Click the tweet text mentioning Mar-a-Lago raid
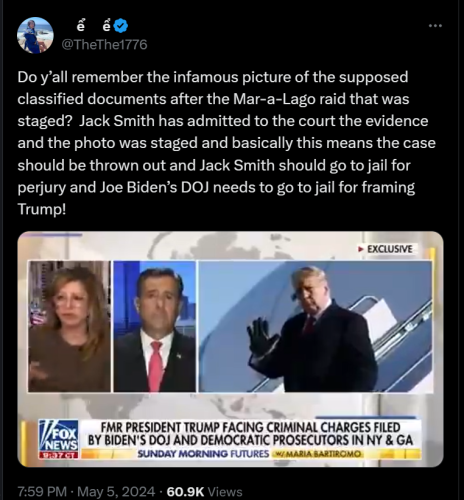The image size is (464, 500). click(227, 143)
